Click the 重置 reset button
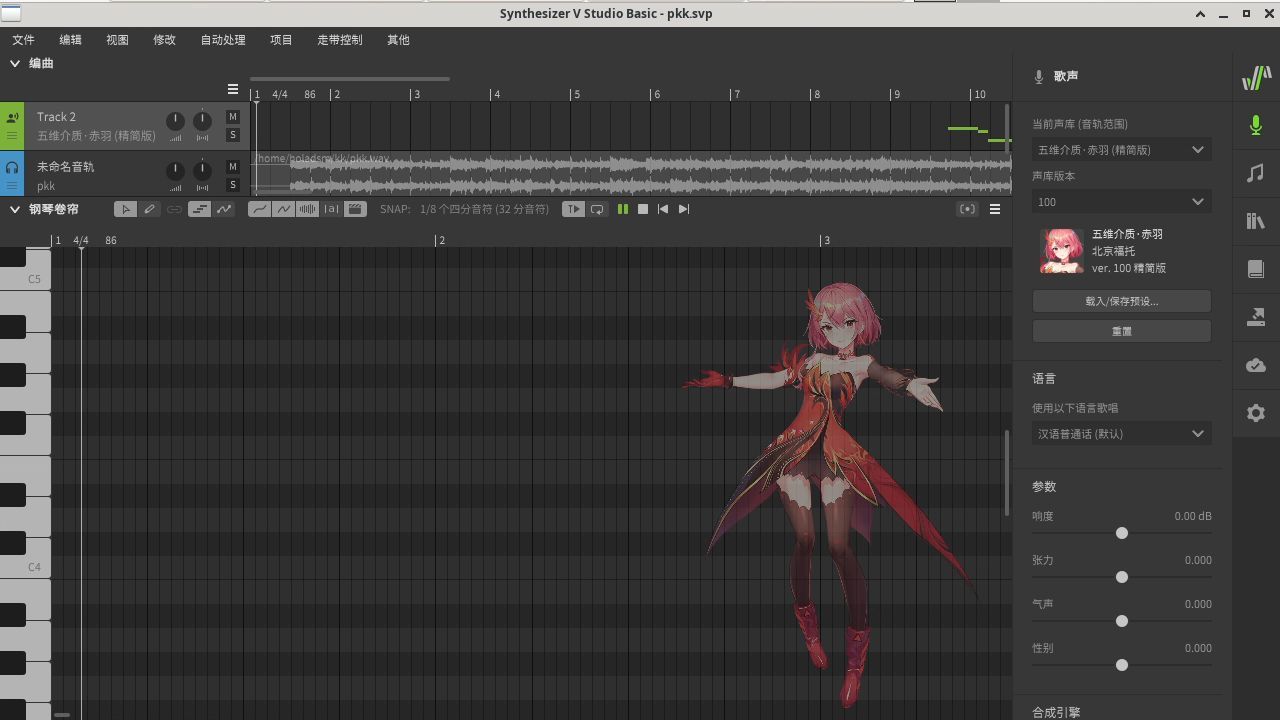Screen dimensions: 1280x720 pyautogui.click(x=1121, y=331)
